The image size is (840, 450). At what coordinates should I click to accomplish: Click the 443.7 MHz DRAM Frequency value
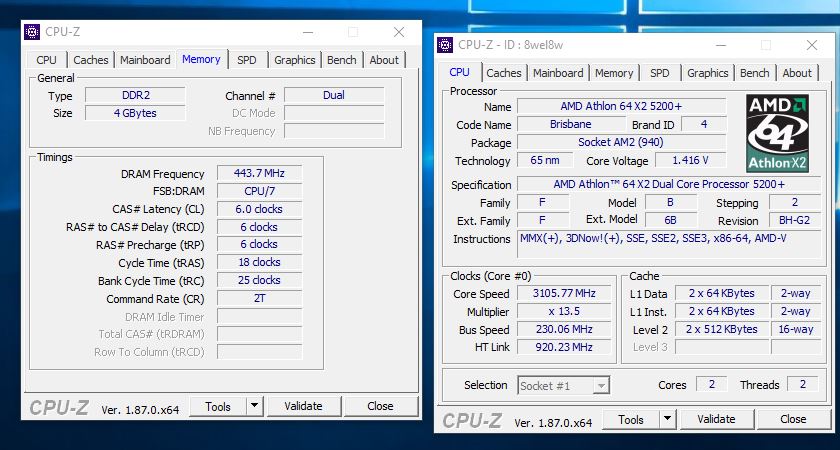(x=259, y=173)
